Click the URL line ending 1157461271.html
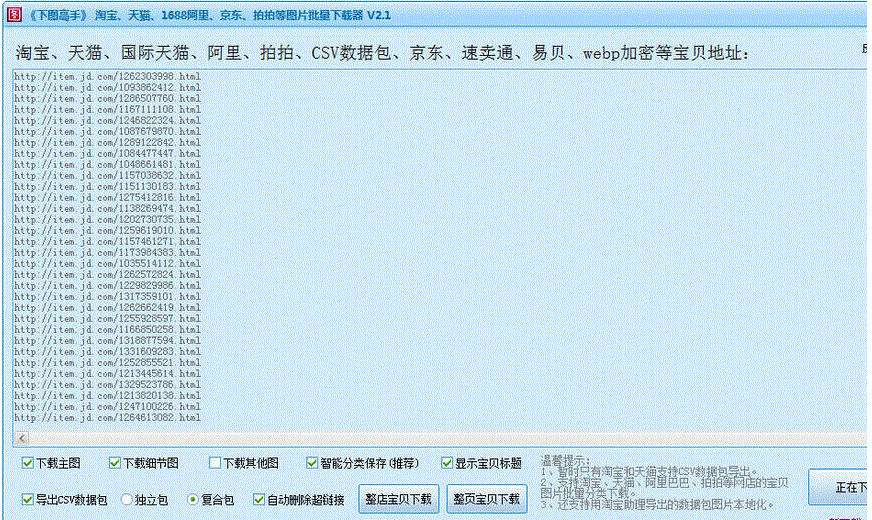 (107, 241)
